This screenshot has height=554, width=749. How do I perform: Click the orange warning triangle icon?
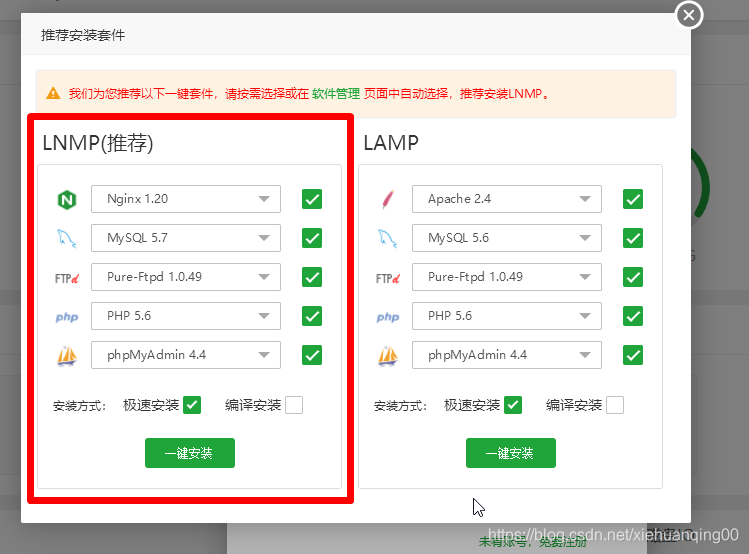click(53, 93)
